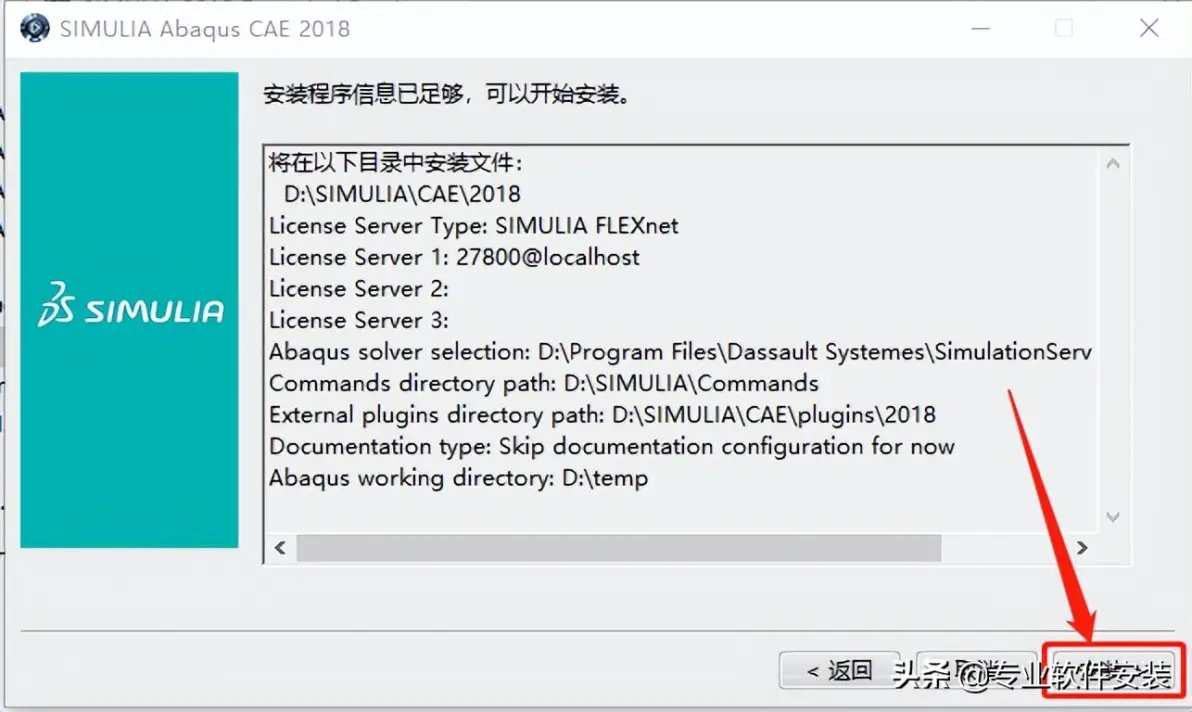Click the Install button highlighted in red
The image size is (1192, 712).
(1114, 671)
